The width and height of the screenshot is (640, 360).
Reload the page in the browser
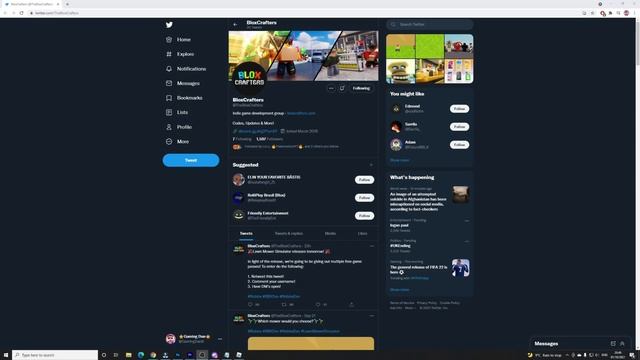21,13
